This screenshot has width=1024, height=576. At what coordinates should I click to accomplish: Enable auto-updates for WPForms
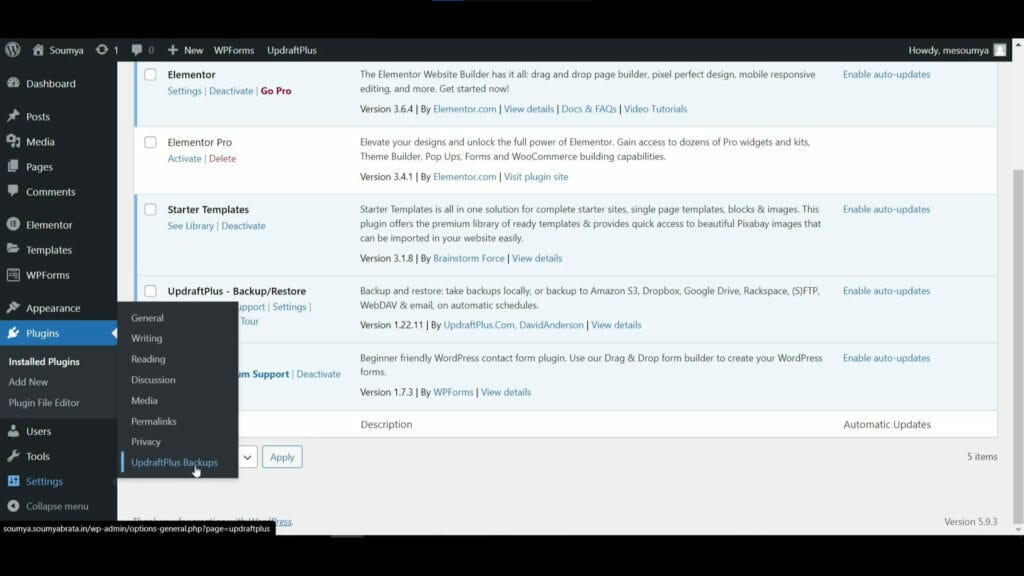tap(886, 359)
